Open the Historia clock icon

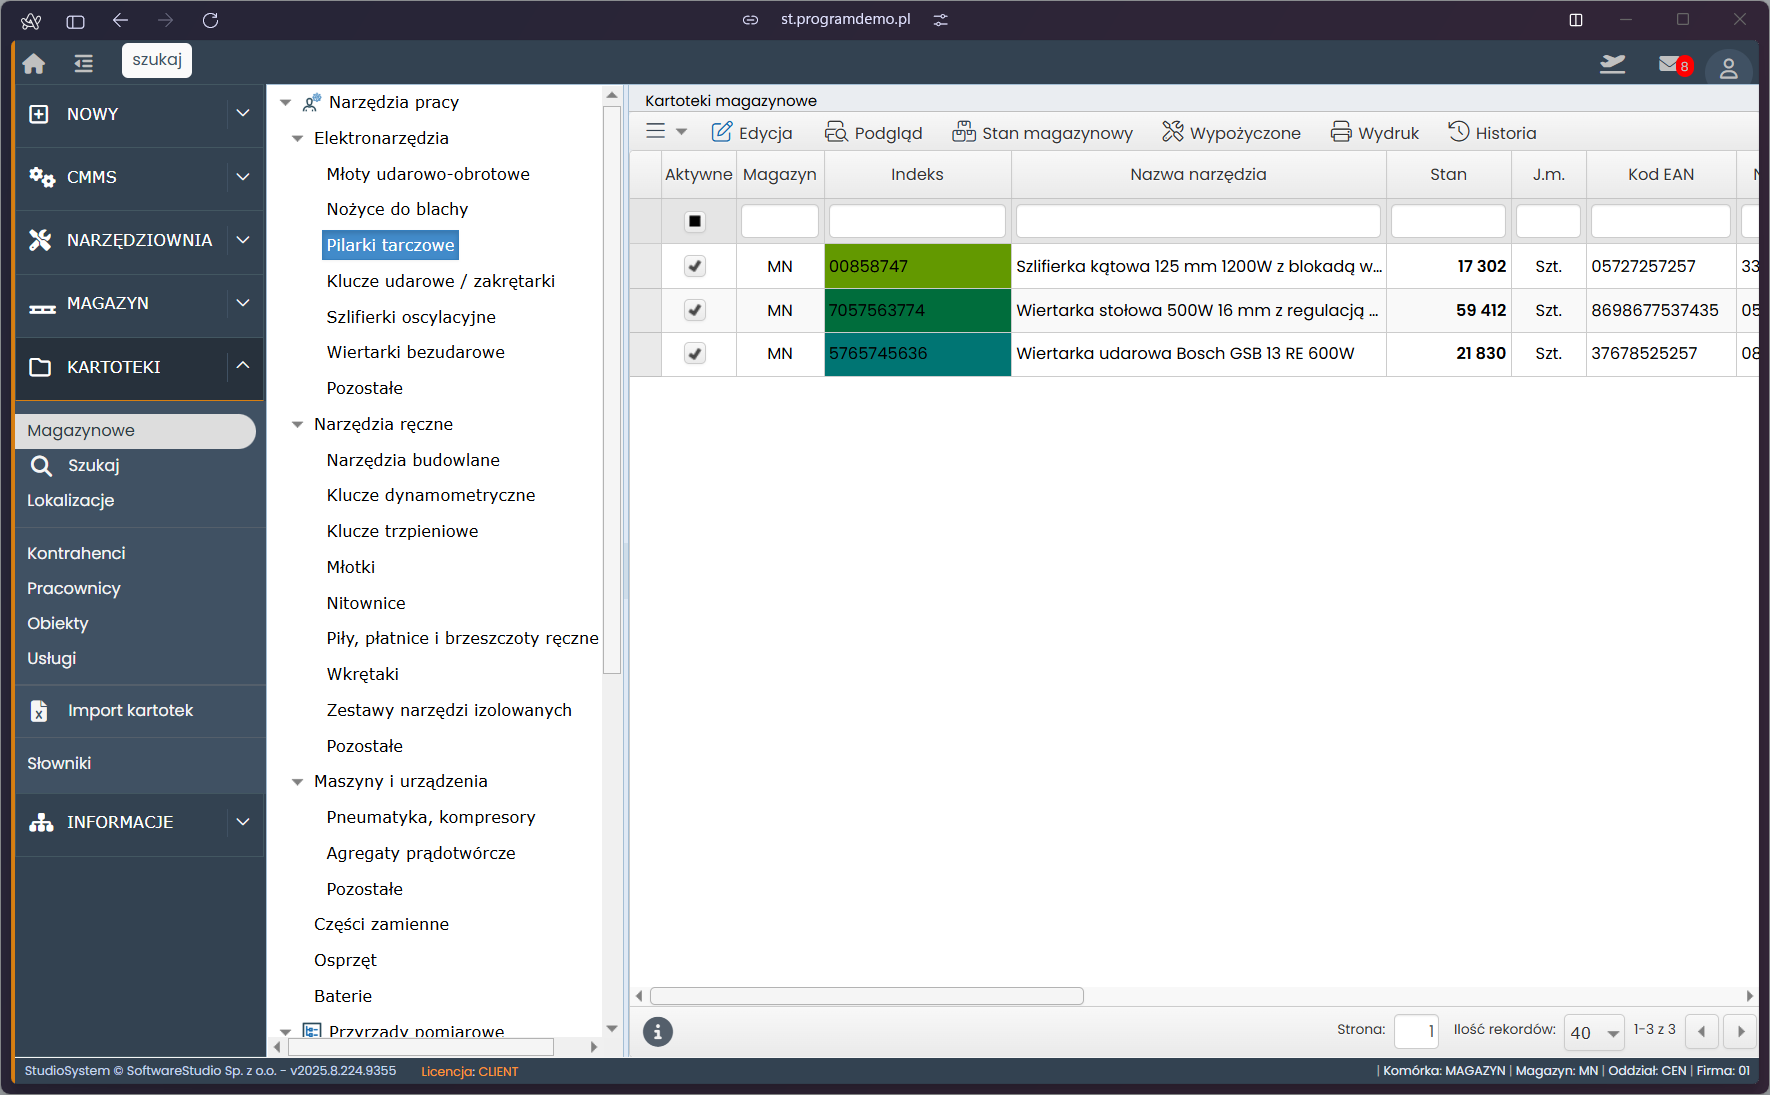pos(1459,132)
